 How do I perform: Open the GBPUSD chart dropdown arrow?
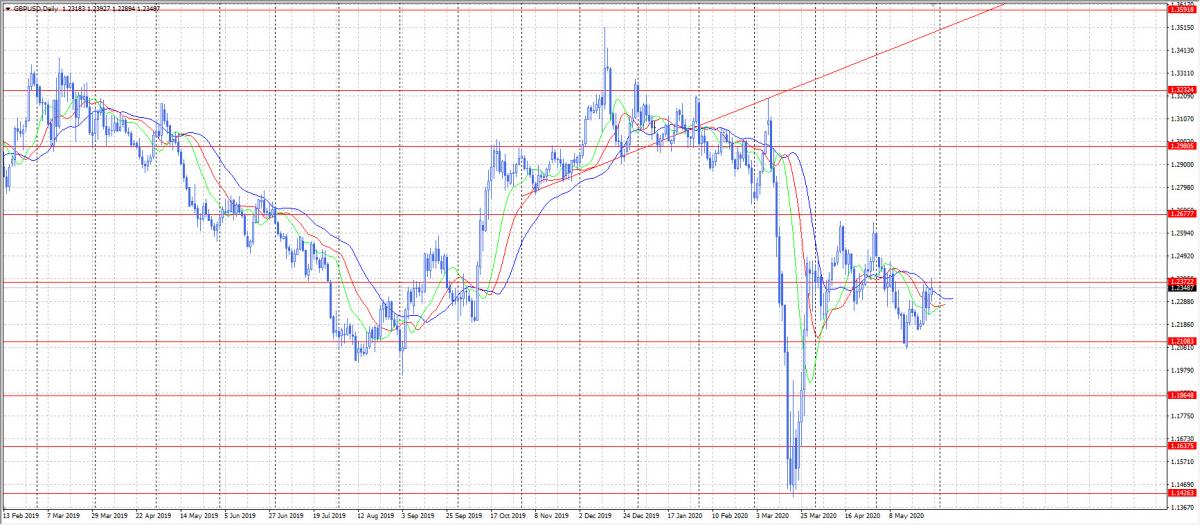pyautogui.click(x=7, y=7)
